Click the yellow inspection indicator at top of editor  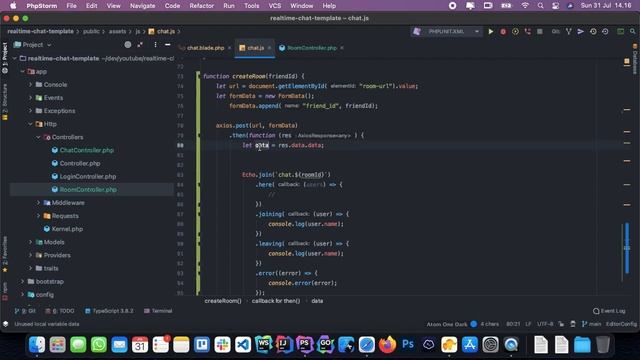point(627,61)
